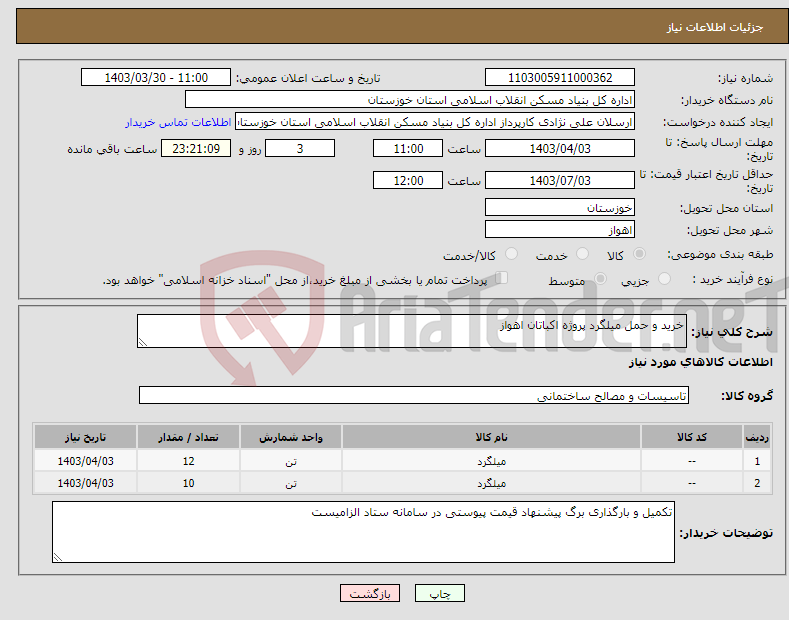The width and height of the screenshot is (789, 620).
Task: Click the بازگشت (back) button
Action: [x=370, y=593]
